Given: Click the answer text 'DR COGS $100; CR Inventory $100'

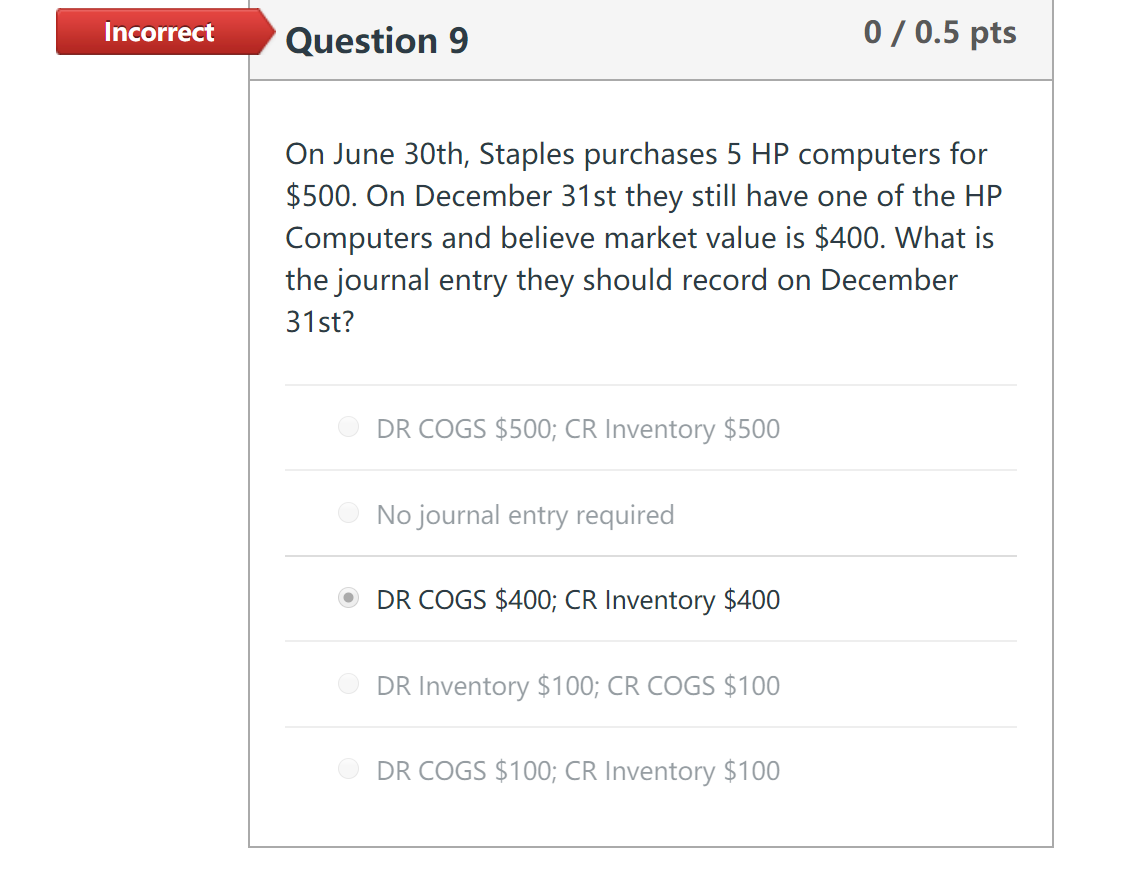Looking at the screenshot, I should [577, 770].
